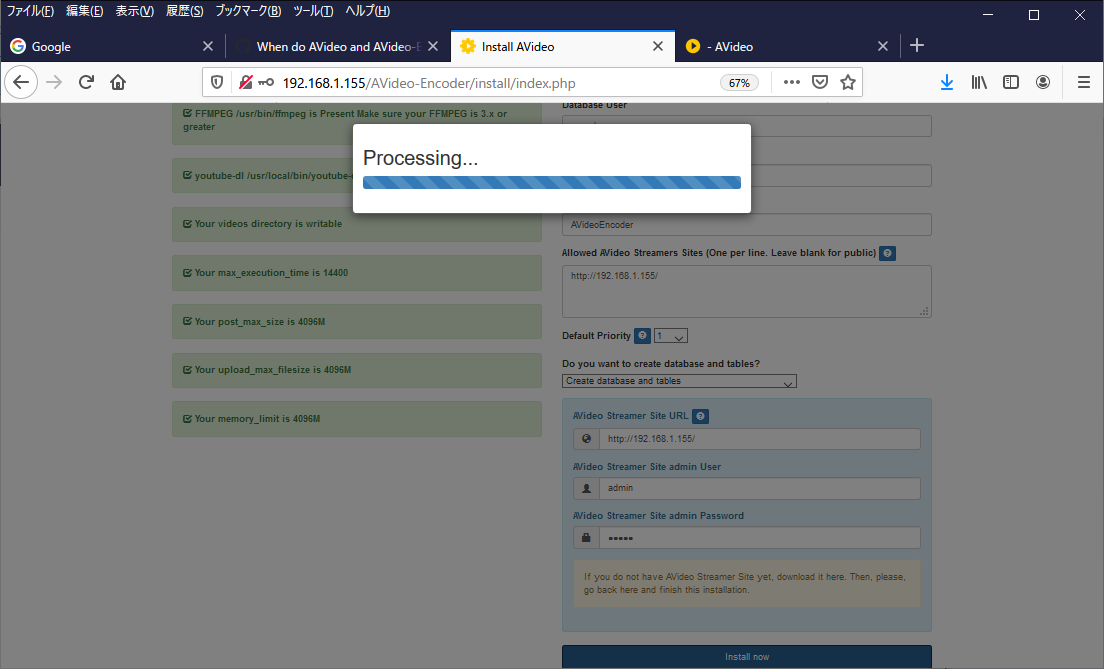Switch to the '- AVideo' tab
Screen dimensions: 1104x669
(787, 46)
